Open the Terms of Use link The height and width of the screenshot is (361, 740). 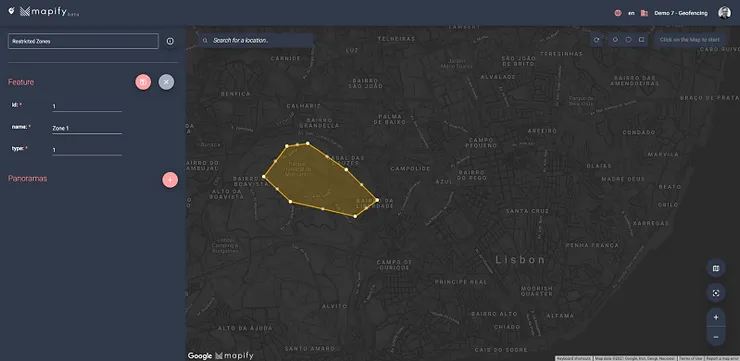(x=690, y=359)
